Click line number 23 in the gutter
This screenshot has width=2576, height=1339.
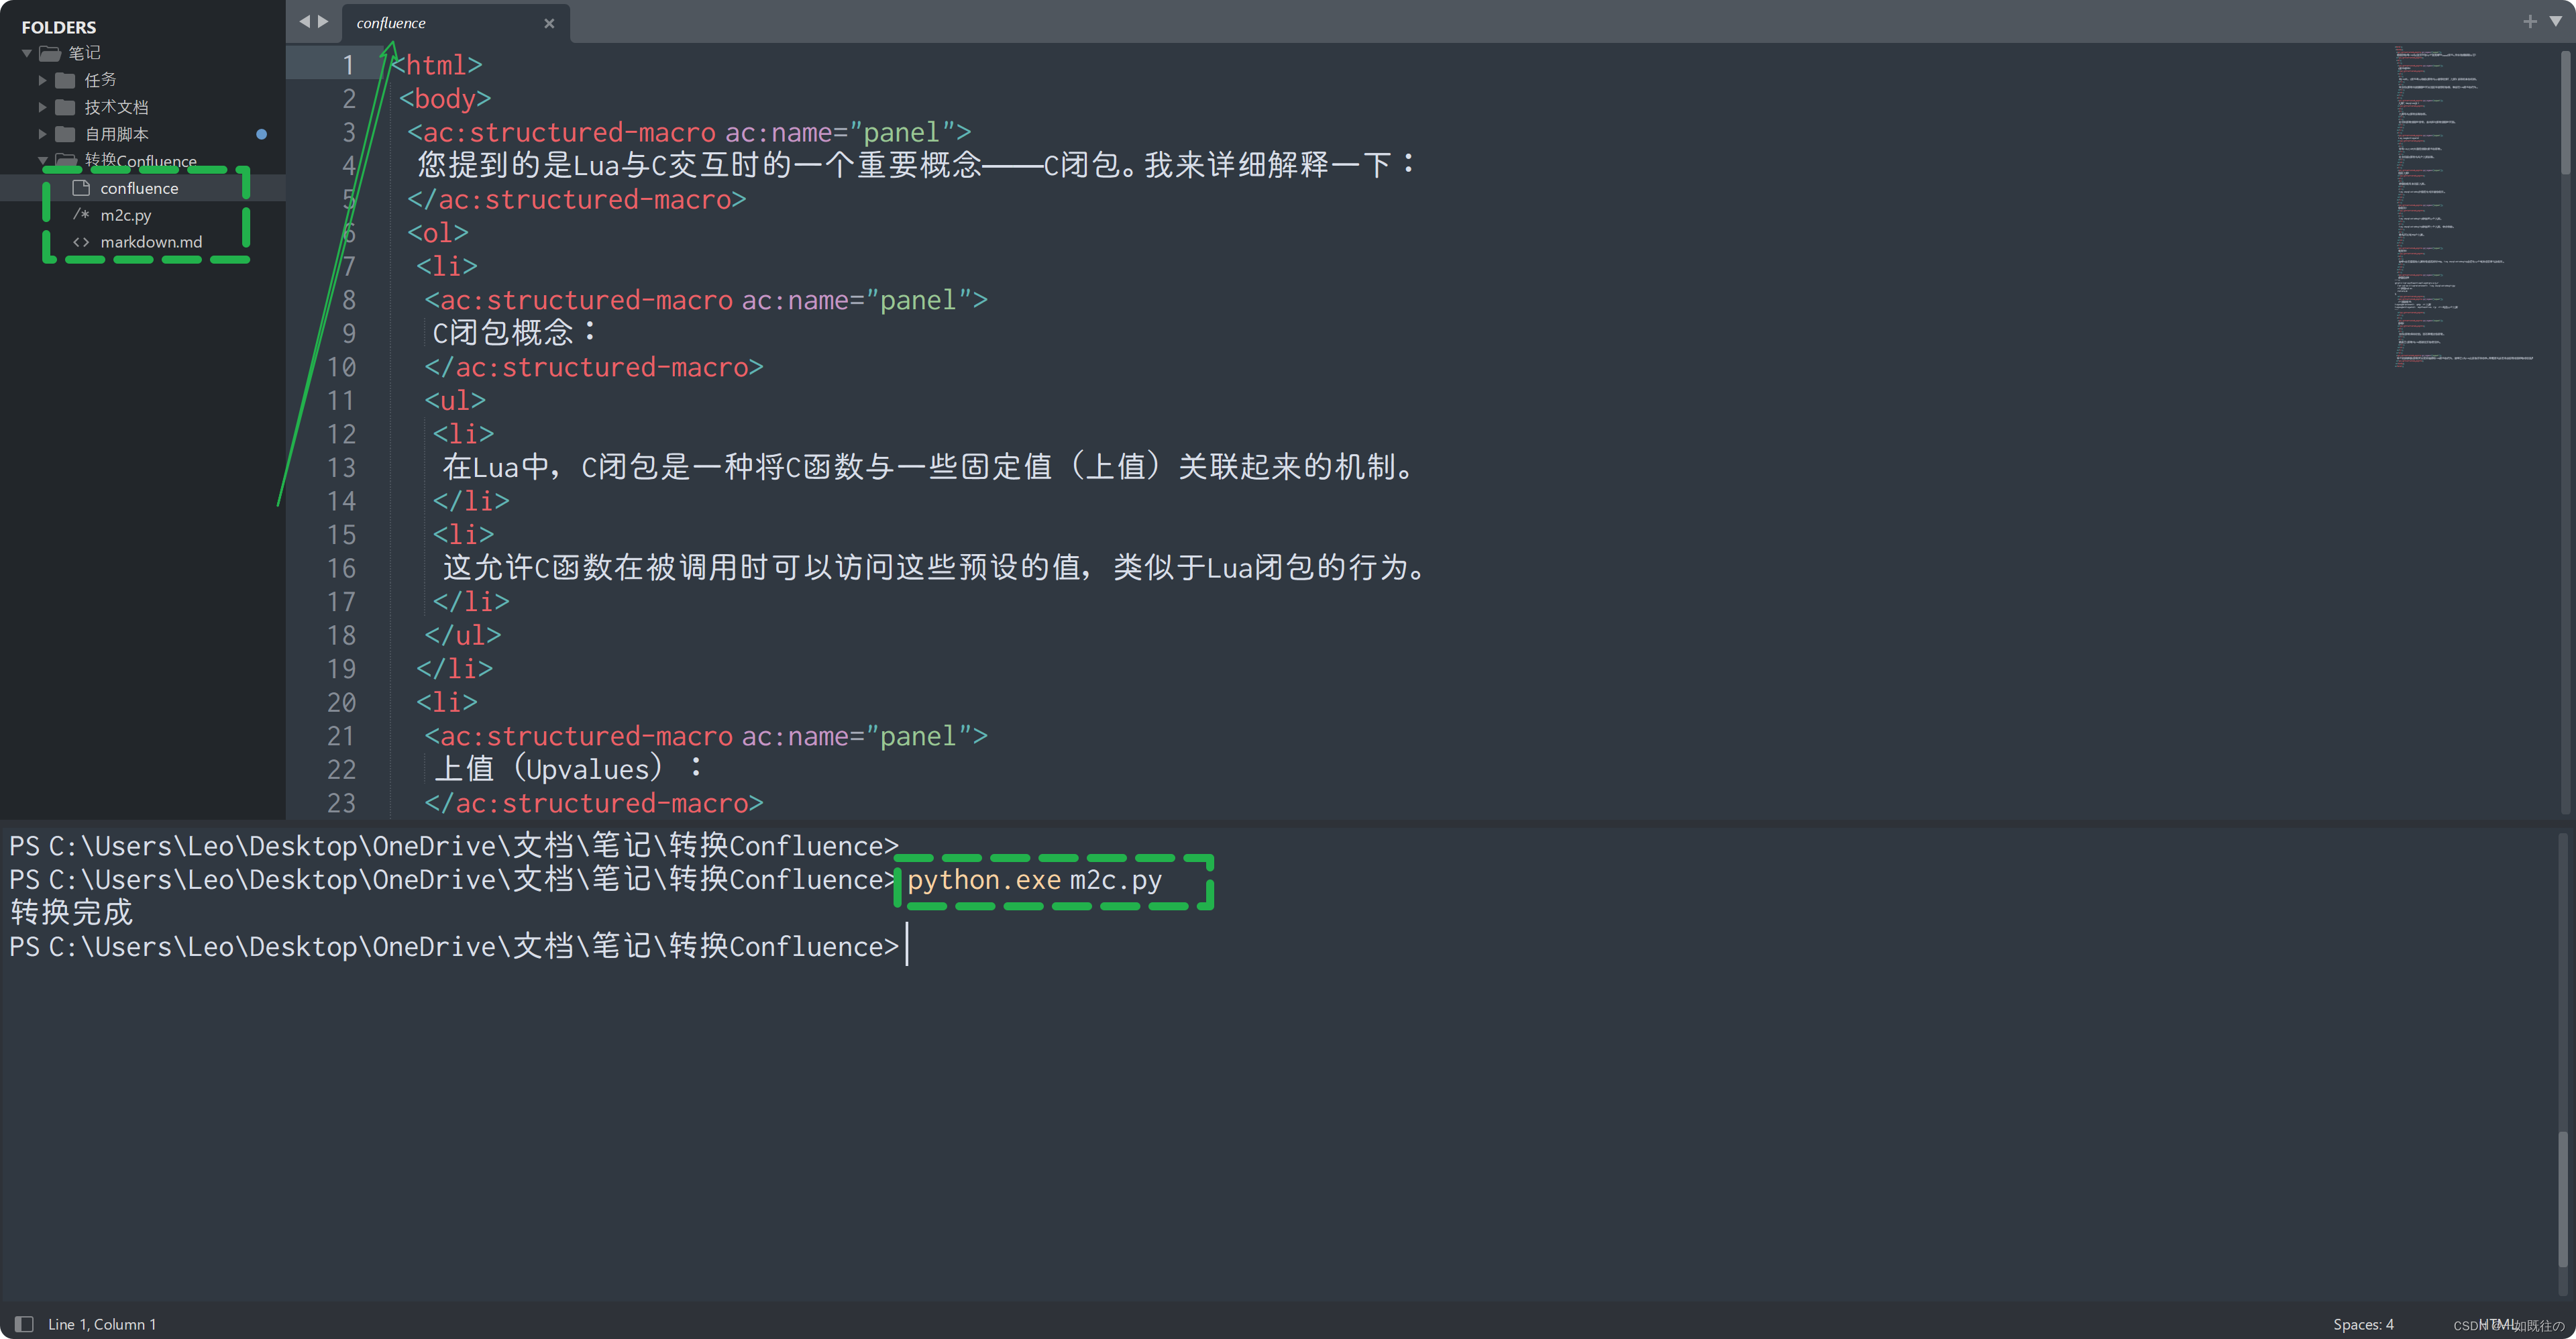[x=341, y=803]
